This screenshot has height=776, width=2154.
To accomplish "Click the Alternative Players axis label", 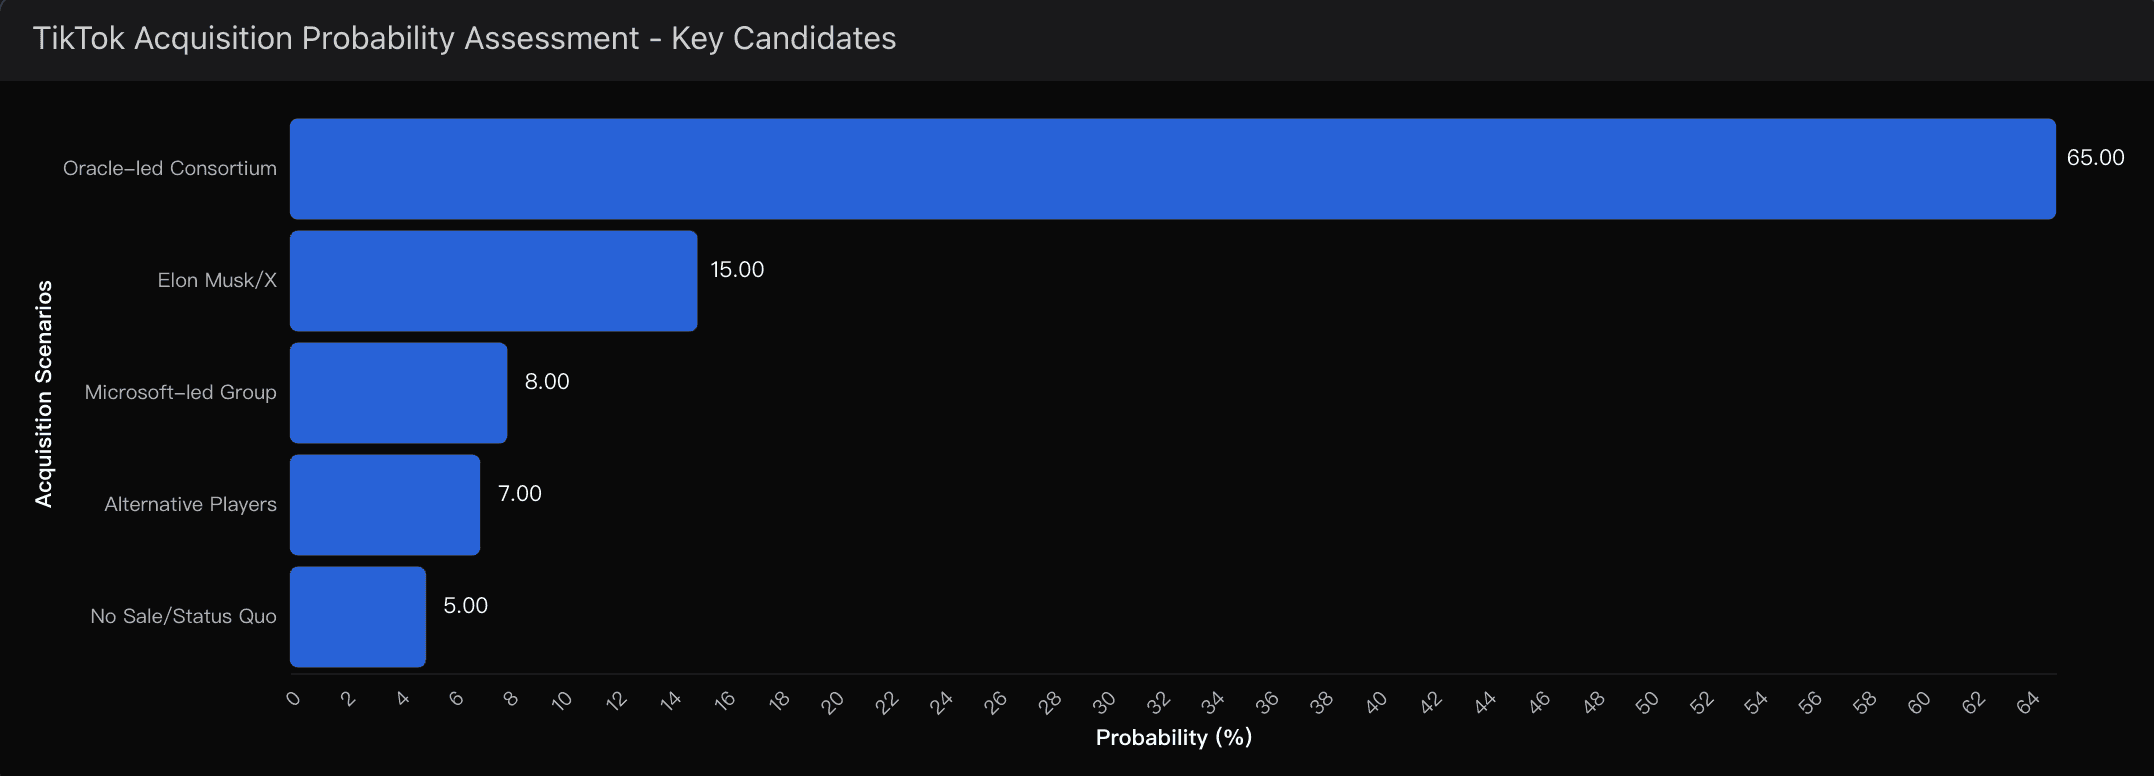I will click(191, 504).
